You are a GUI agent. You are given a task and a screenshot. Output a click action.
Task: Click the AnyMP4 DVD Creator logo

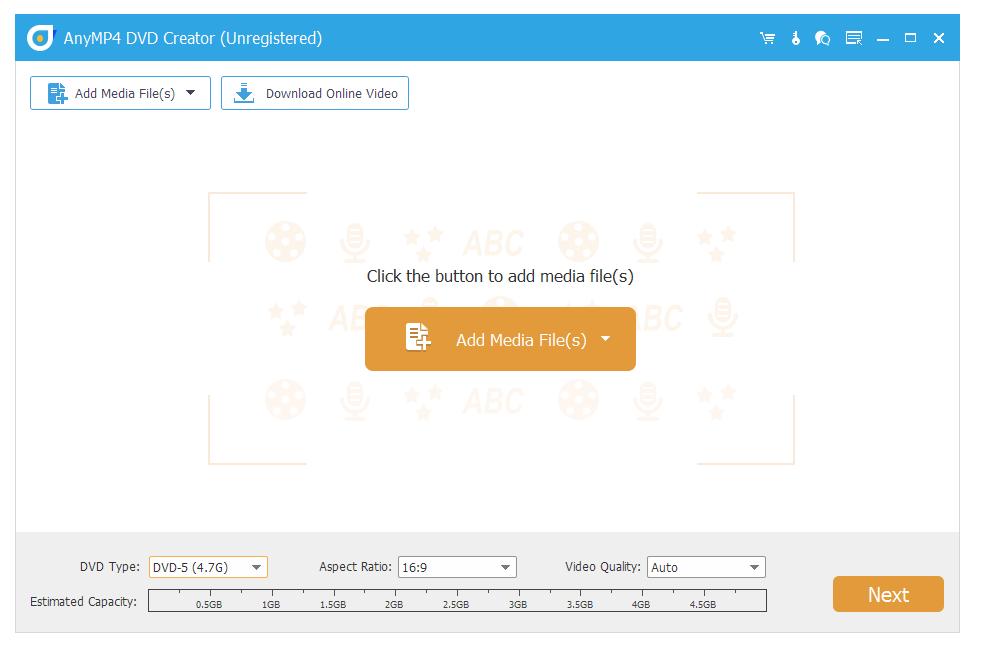(x=41, y=38)
